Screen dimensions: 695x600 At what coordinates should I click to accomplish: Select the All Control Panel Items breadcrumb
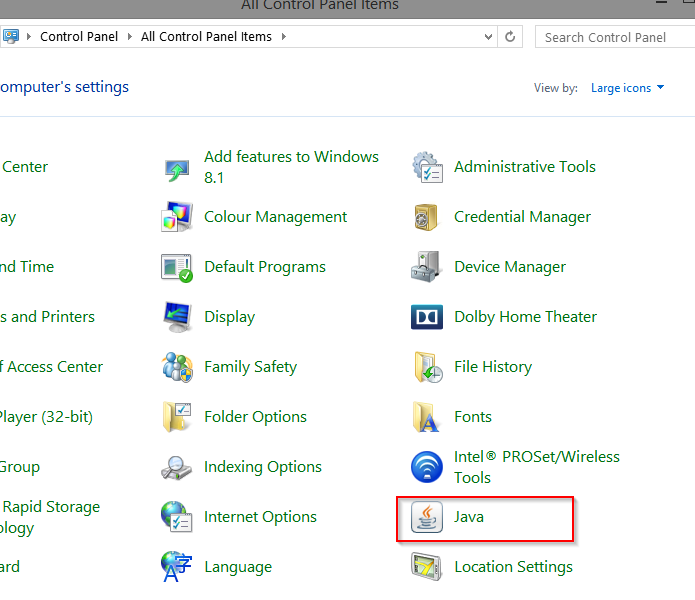coord(206,37)
